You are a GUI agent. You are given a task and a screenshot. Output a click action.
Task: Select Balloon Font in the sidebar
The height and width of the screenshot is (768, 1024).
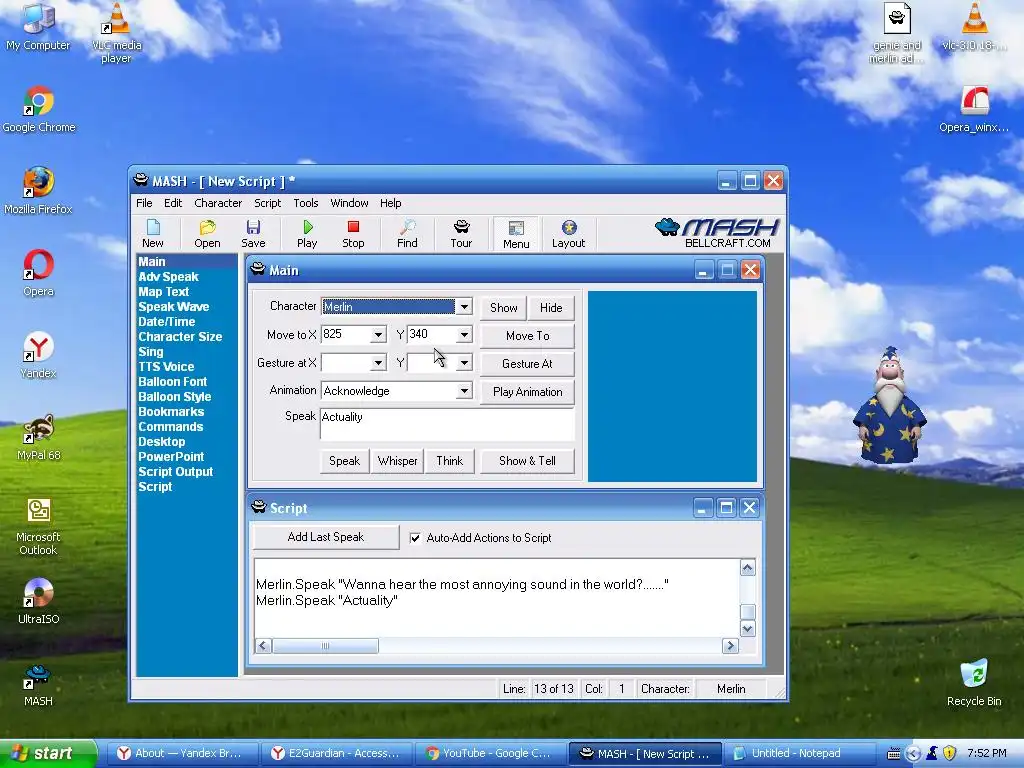point(172,382)
